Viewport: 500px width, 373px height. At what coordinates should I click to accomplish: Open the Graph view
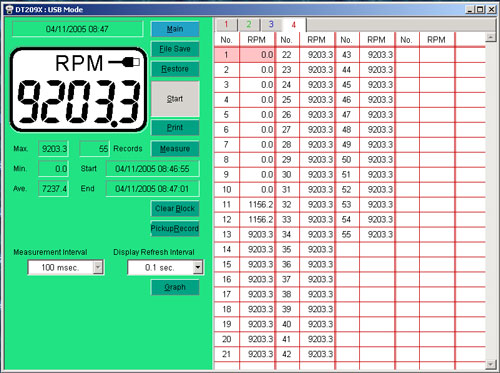175,287
